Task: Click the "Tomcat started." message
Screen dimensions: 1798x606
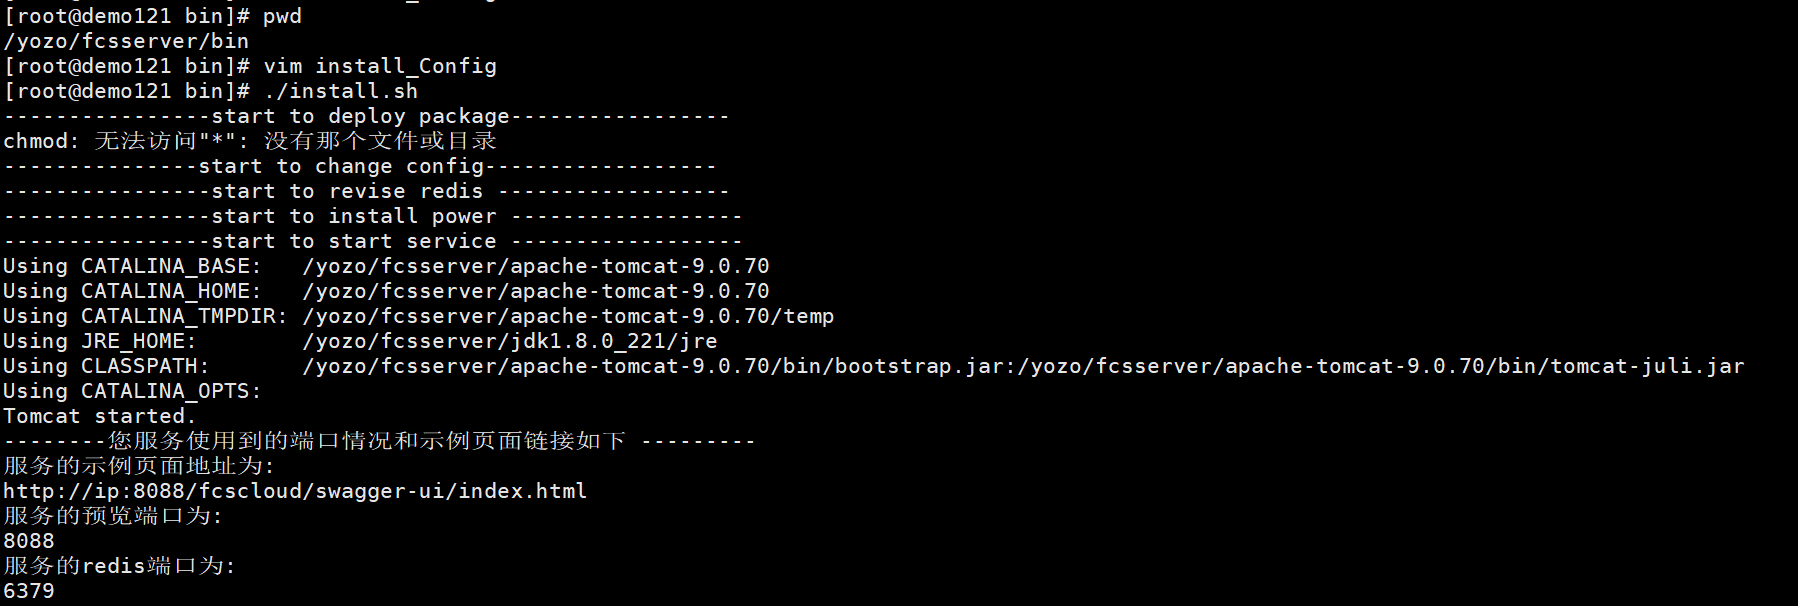Action: coord(100,416)
